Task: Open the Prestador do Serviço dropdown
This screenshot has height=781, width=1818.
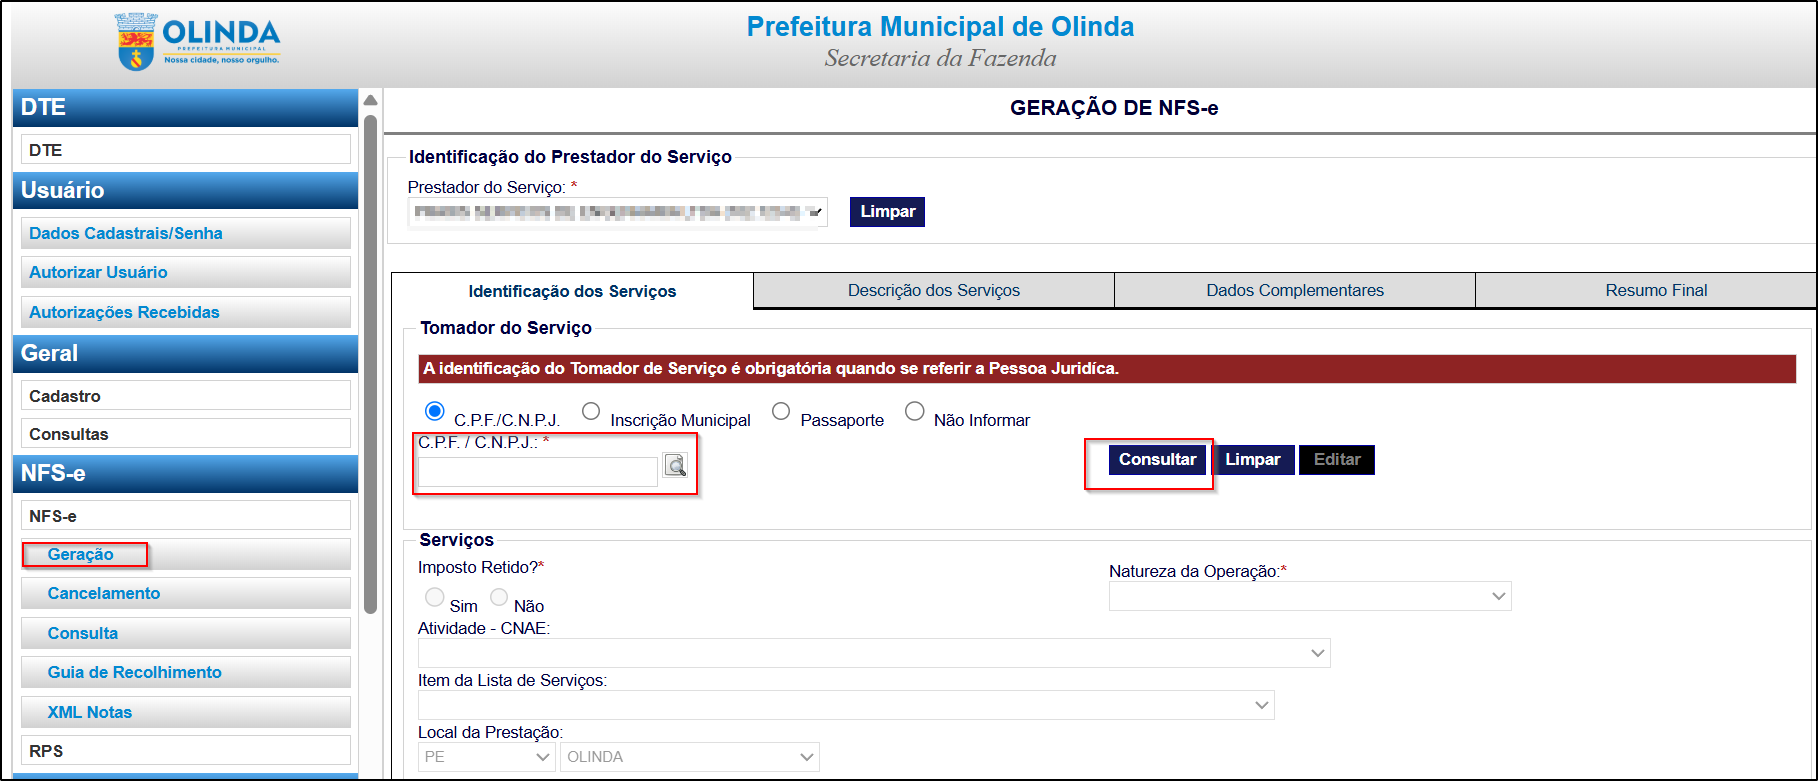Action: tap(617, 212)
